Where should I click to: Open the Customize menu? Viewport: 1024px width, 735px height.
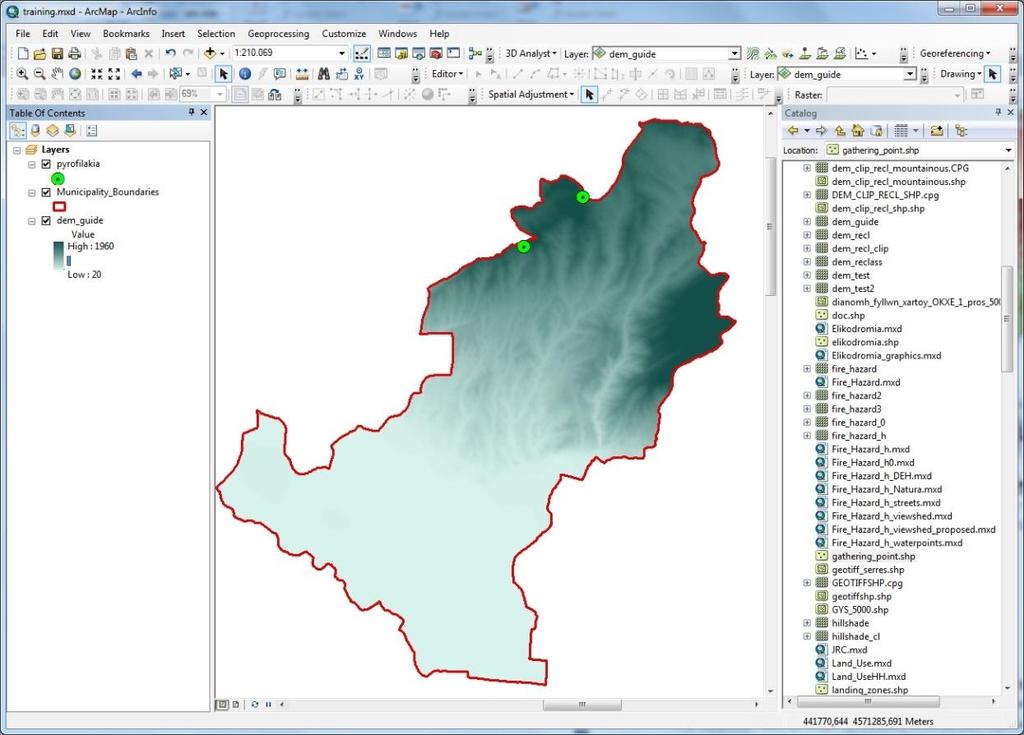pyautogui.click(x=344, y=33)
